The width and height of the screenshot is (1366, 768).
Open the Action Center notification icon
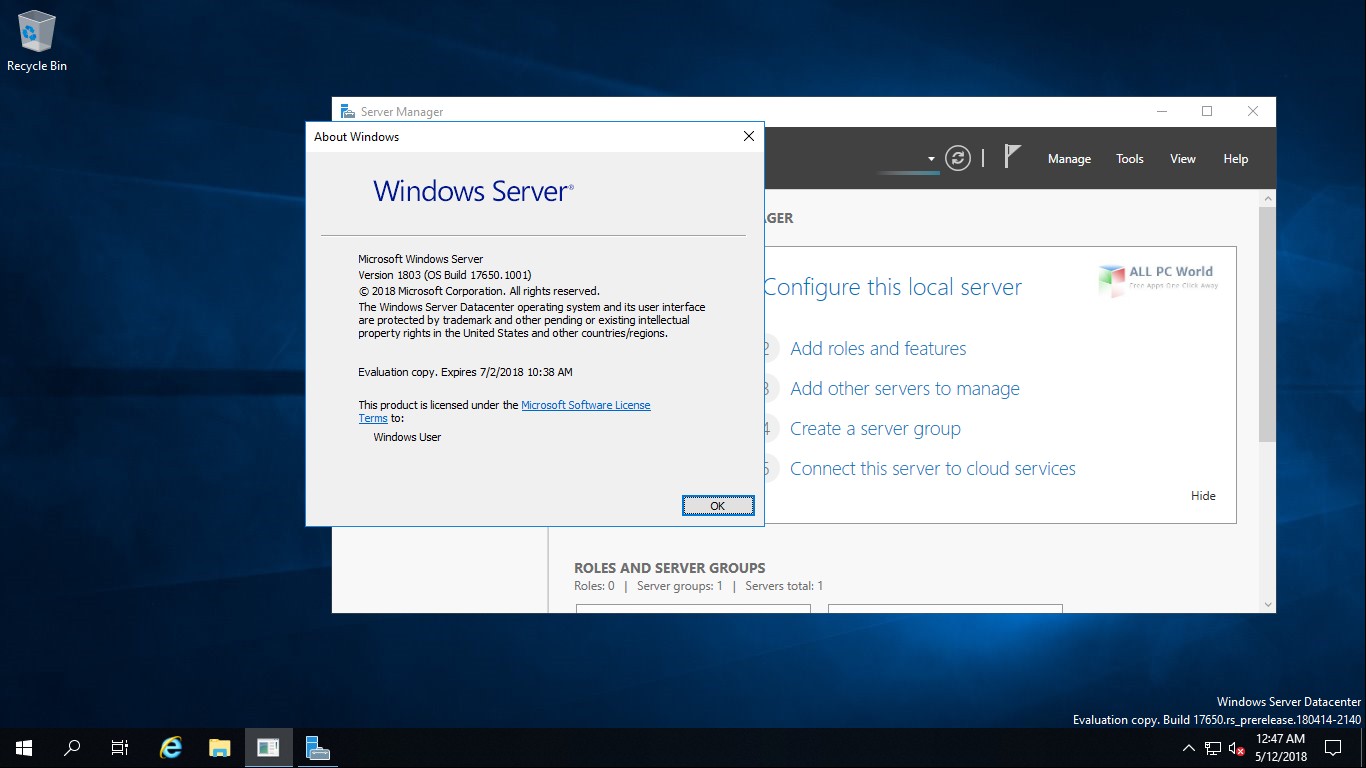(1333, 748)
